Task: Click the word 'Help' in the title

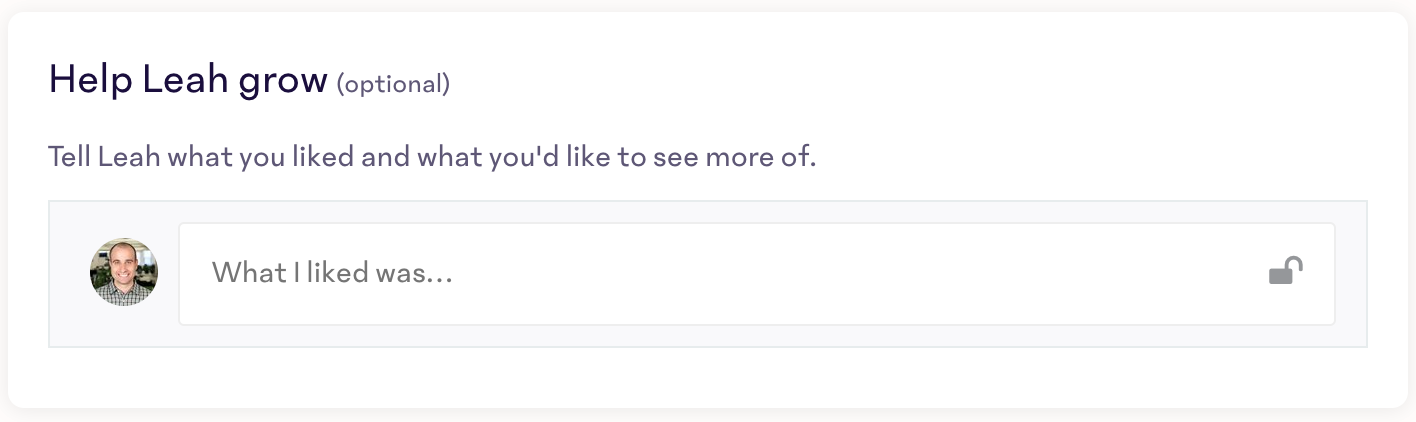Action: [90, 80]
